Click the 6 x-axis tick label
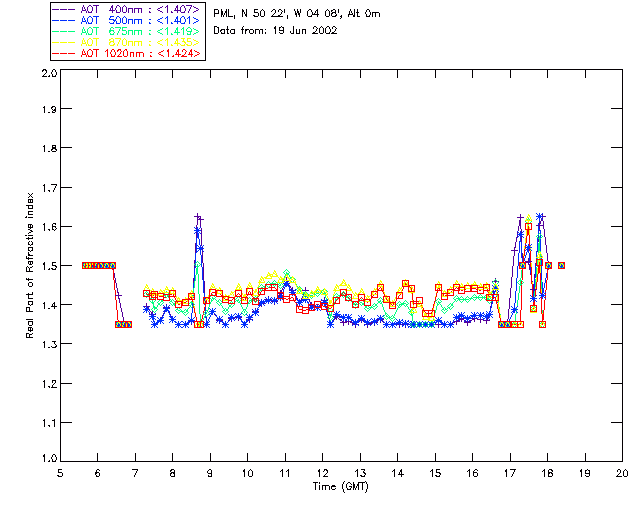 pyautogui.click(x=98, y=473)
